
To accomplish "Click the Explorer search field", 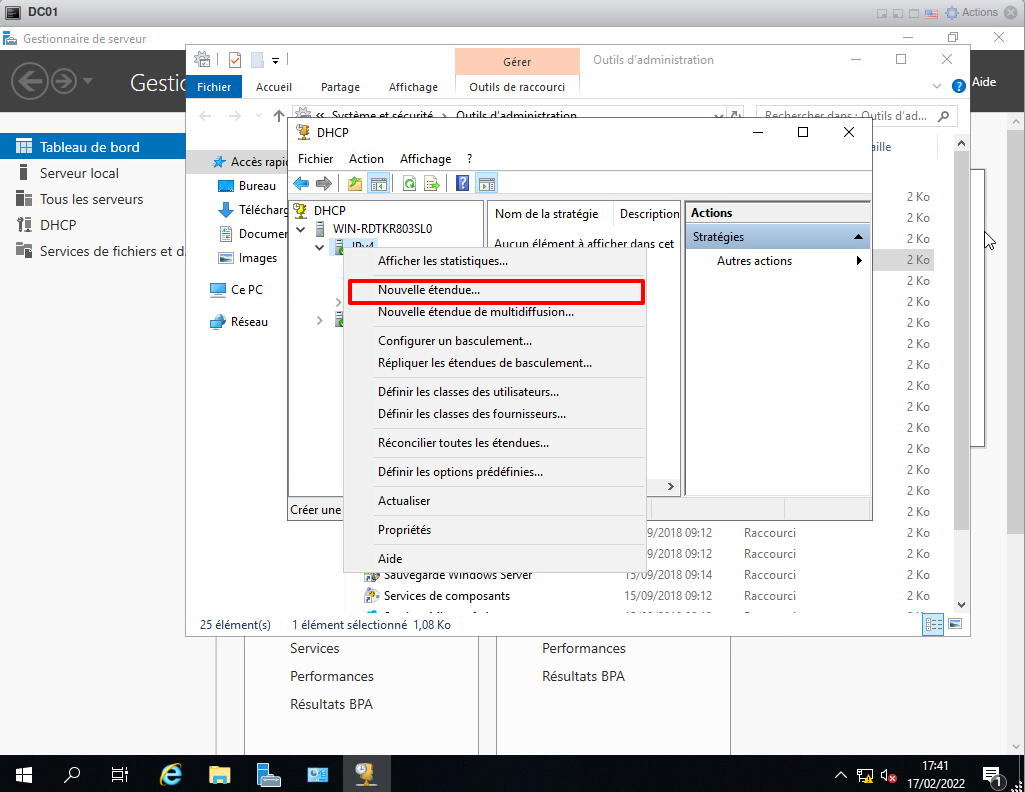I will pyautogui.click(x=845, y=116).
